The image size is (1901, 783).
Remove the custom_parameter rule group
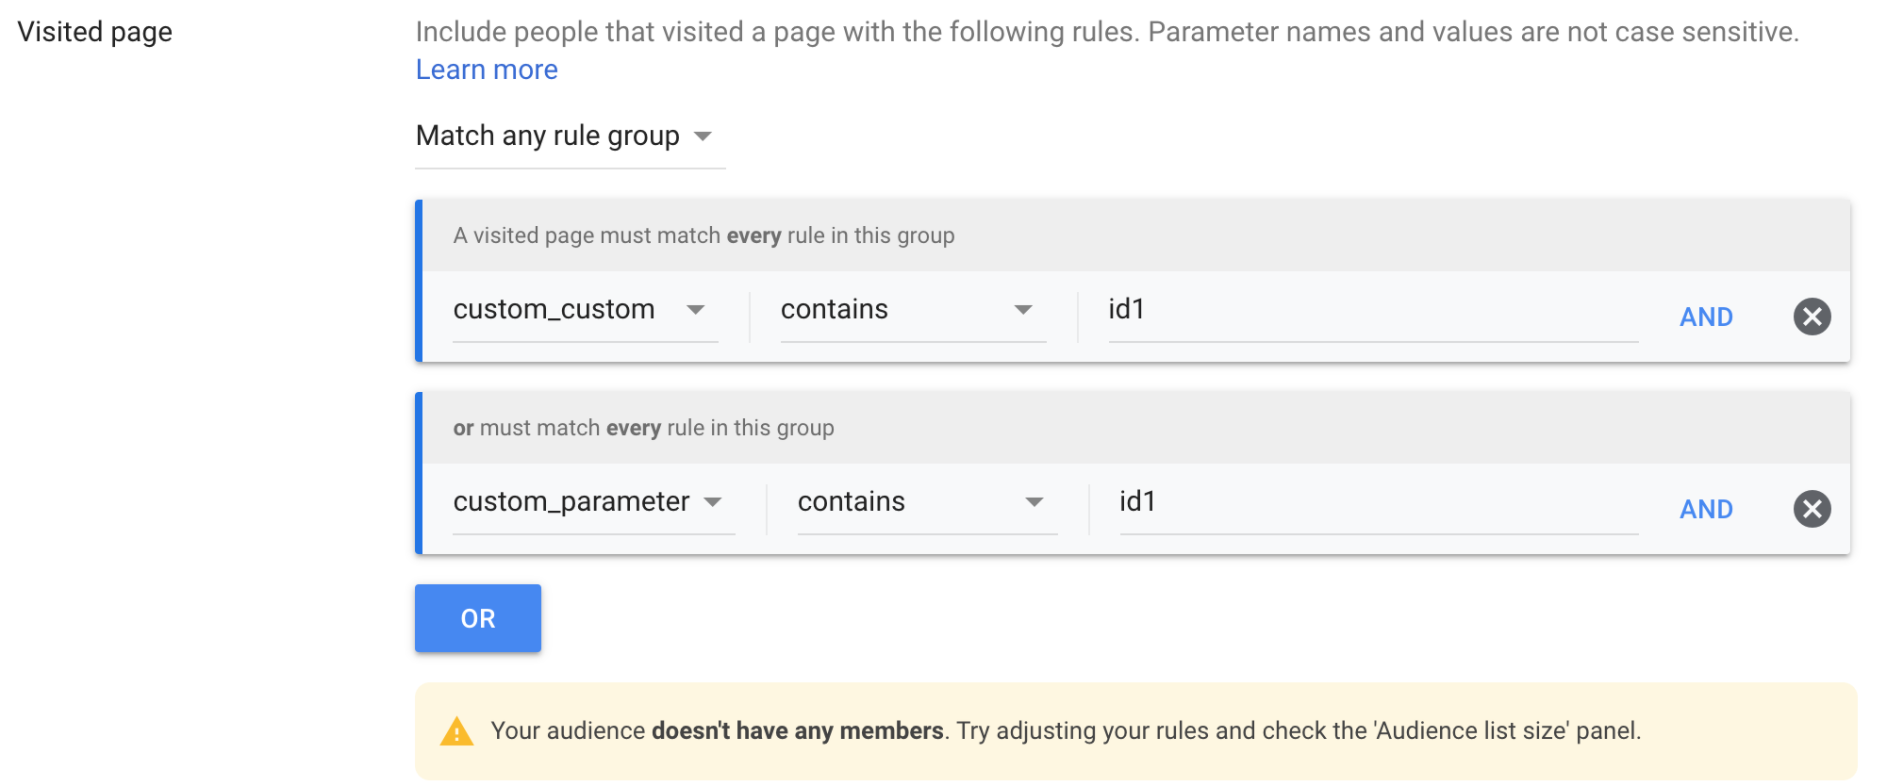click(1811, 509)
